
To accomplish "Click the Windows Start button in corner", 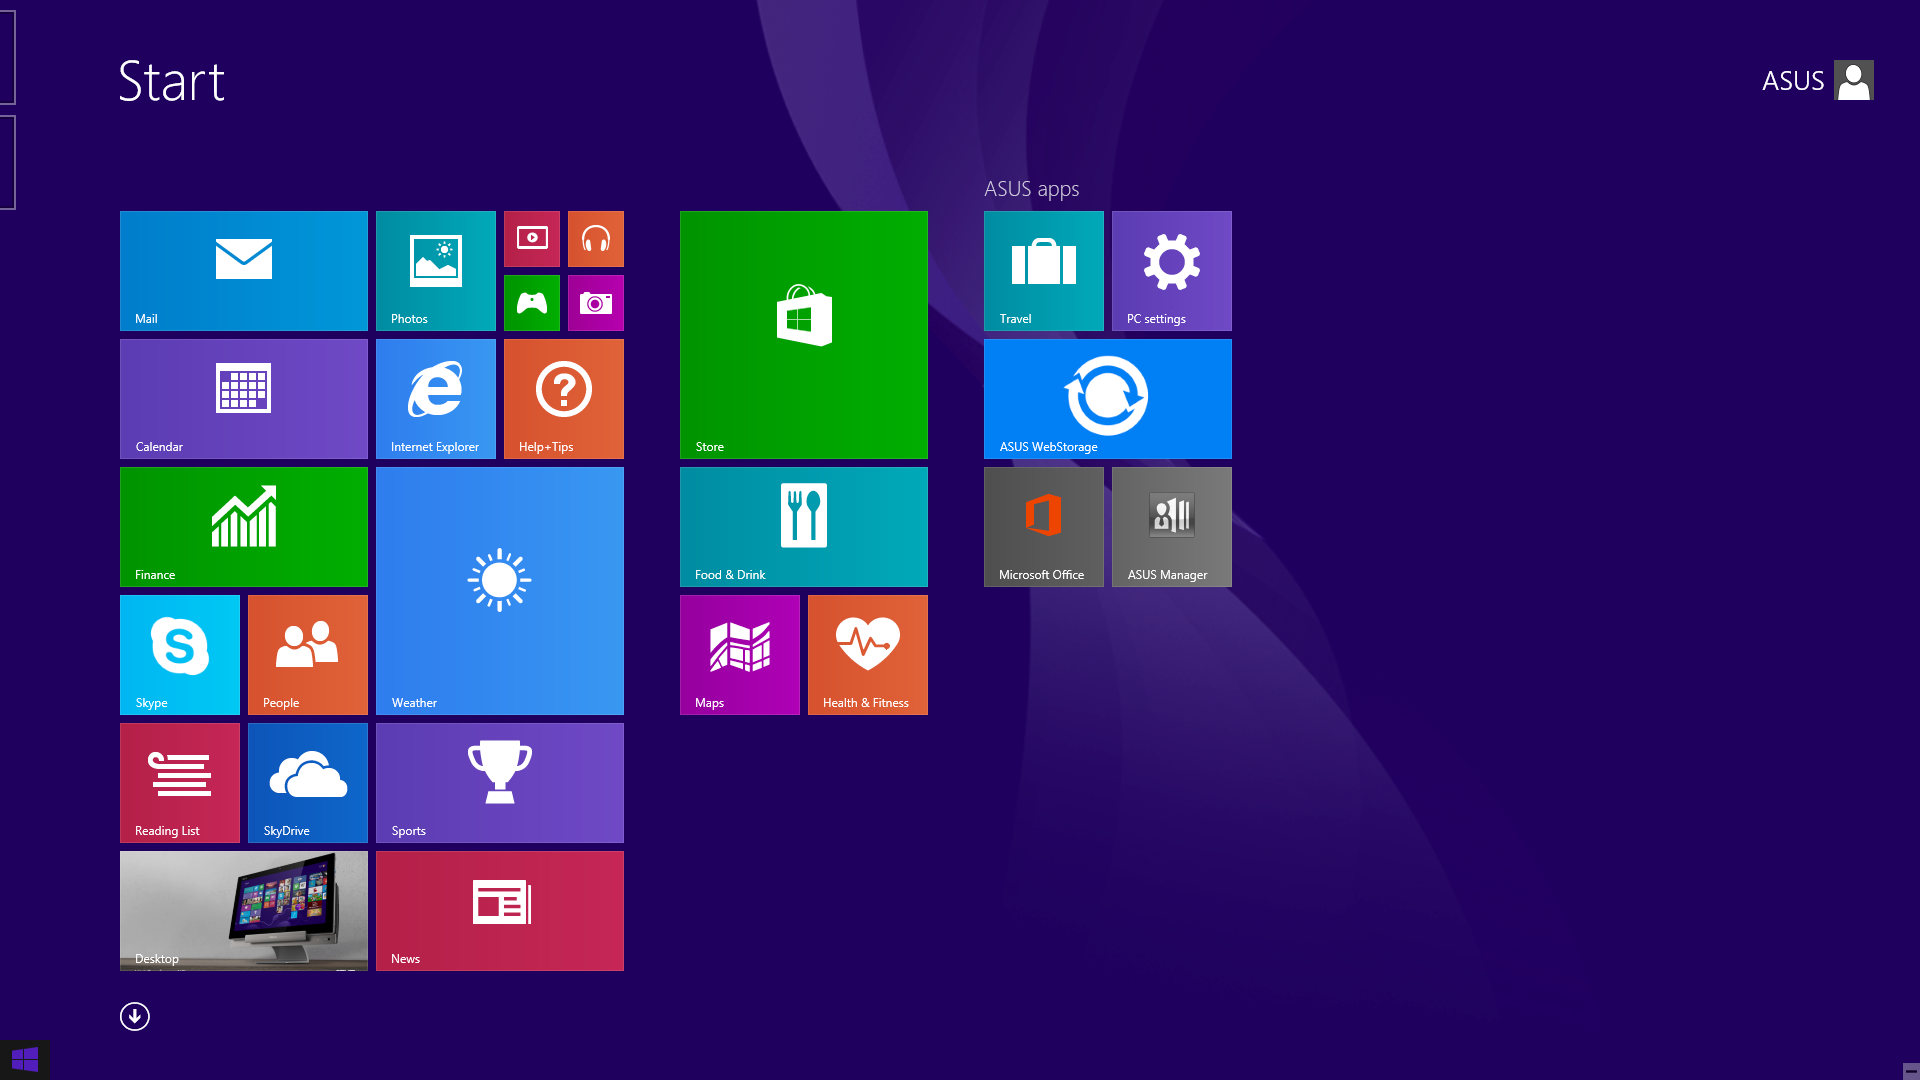I will [x=25, y=1060].
